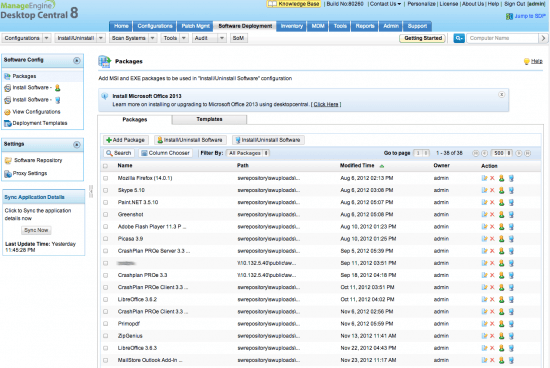
Task: Delete the MailStore Outlook Add-In package
Action: tap(492, 360)
